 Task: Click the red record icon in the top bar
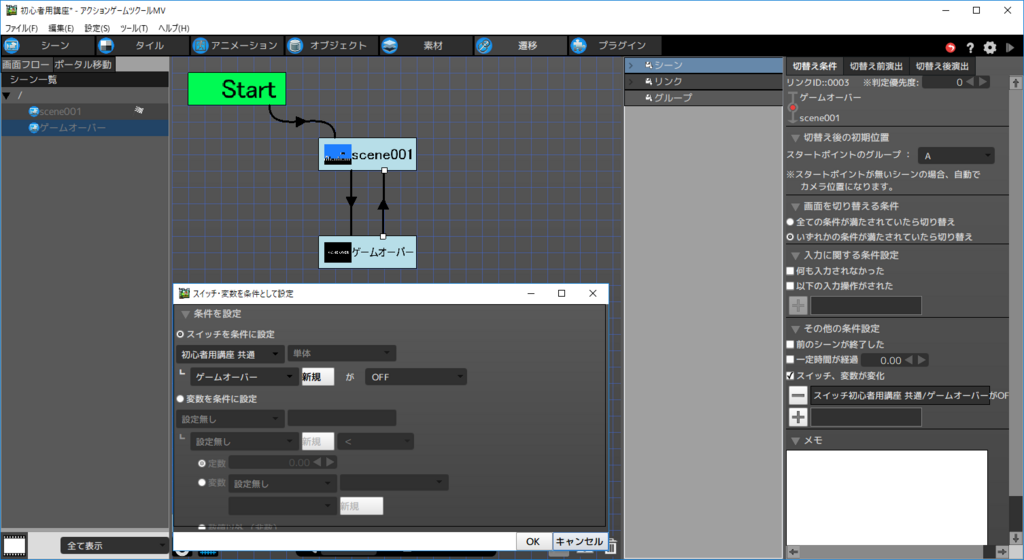tap(950, 48)
